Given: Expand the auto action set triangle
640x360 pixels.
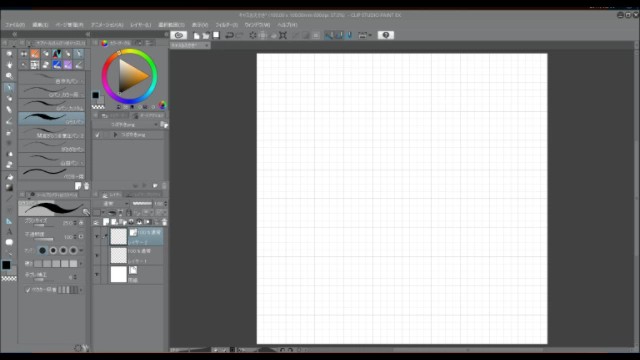Looking at the screenshot, I should (x=115, y=135).
